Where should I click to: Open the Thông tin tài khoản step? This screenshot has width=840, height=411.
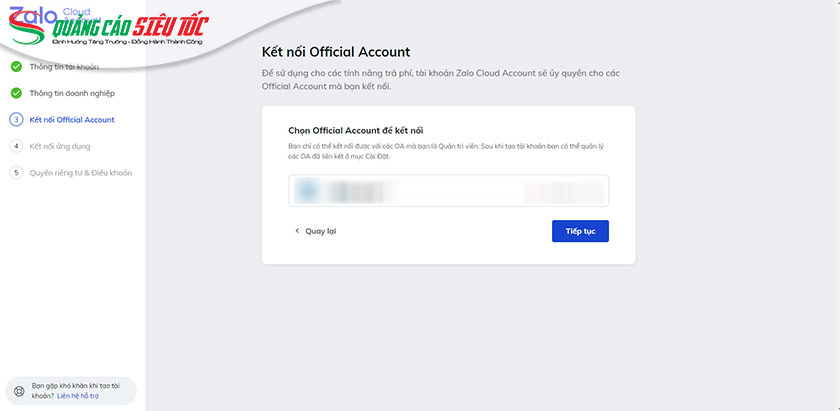click(64, 67)
